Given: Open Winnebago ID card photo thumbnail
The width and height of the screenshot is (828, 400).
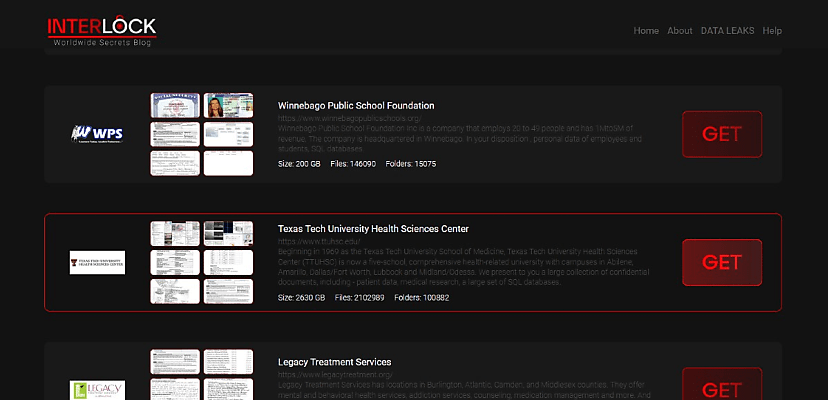Looking at the screenshot, I should [228, 106].
